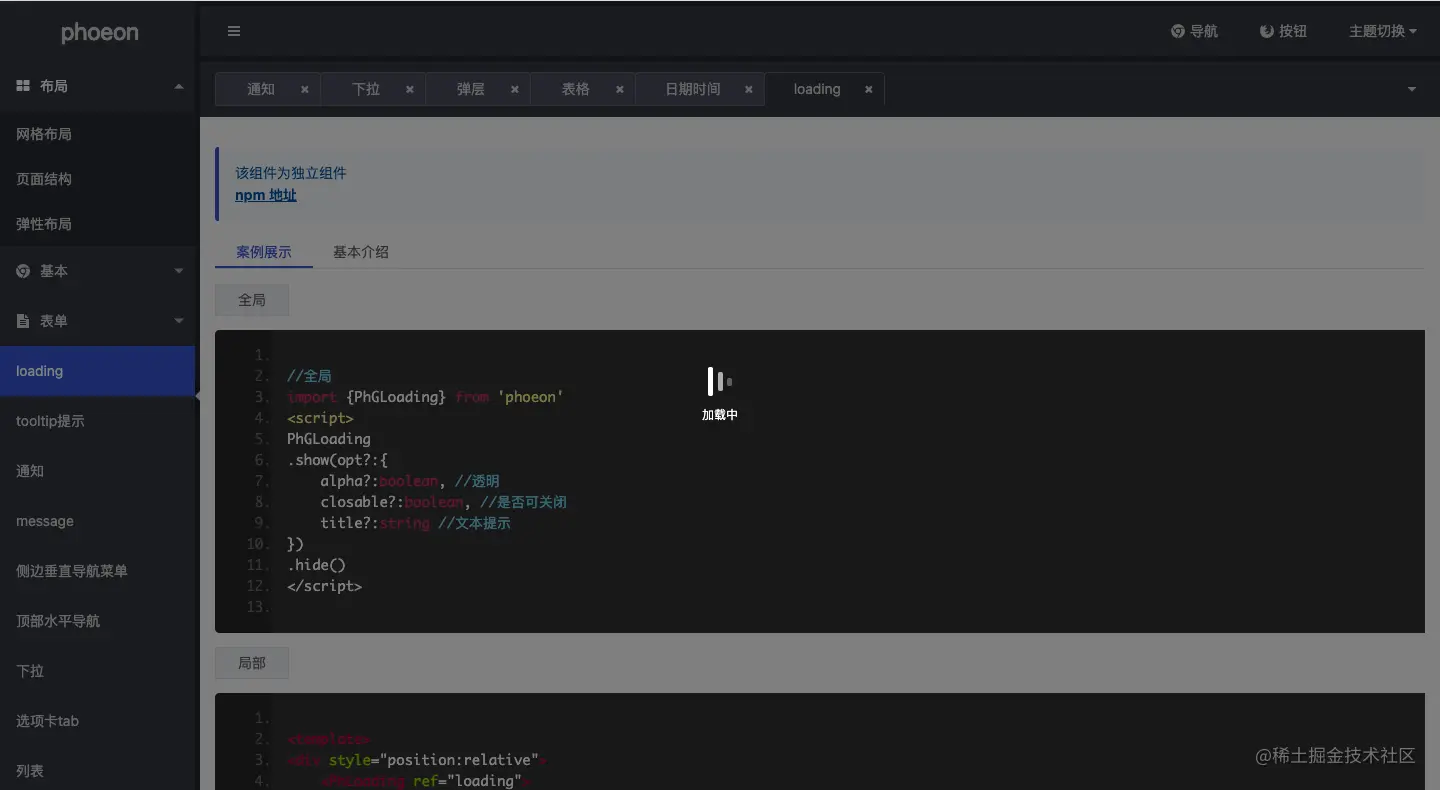Click the 按钮 icon in the top bar

[x=1267, y=31]
